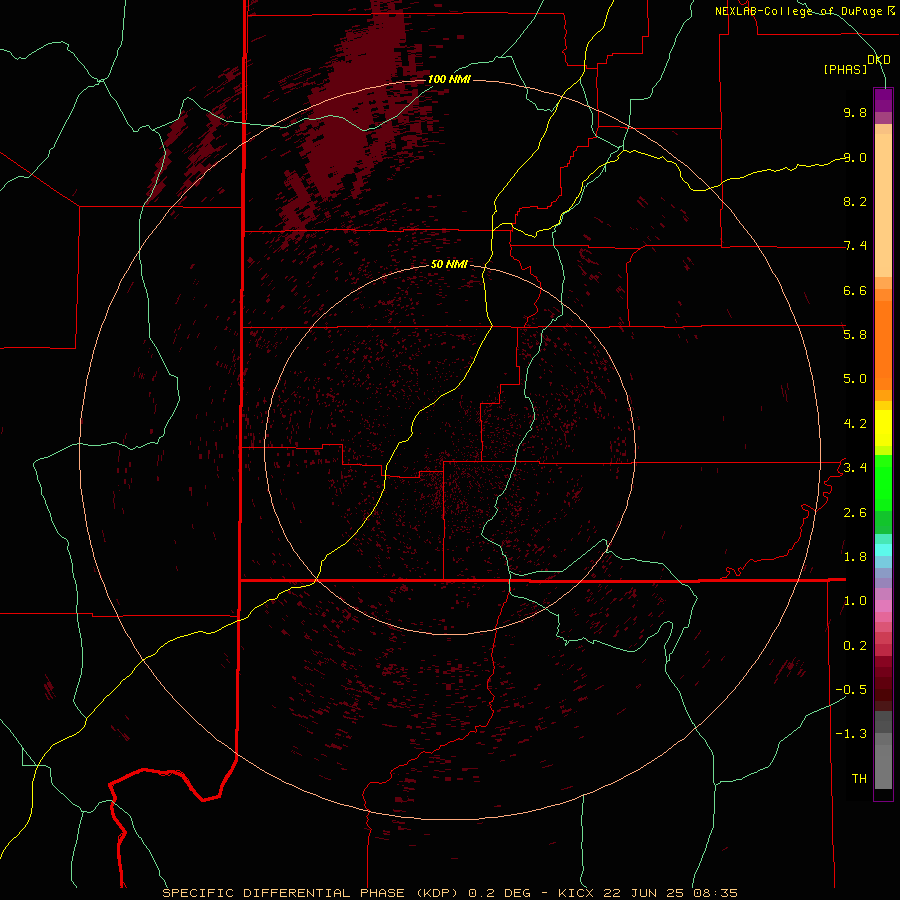Screen dimensions: 900x900
Task: Click the 1.8 scale label
Action: point(855,557)
